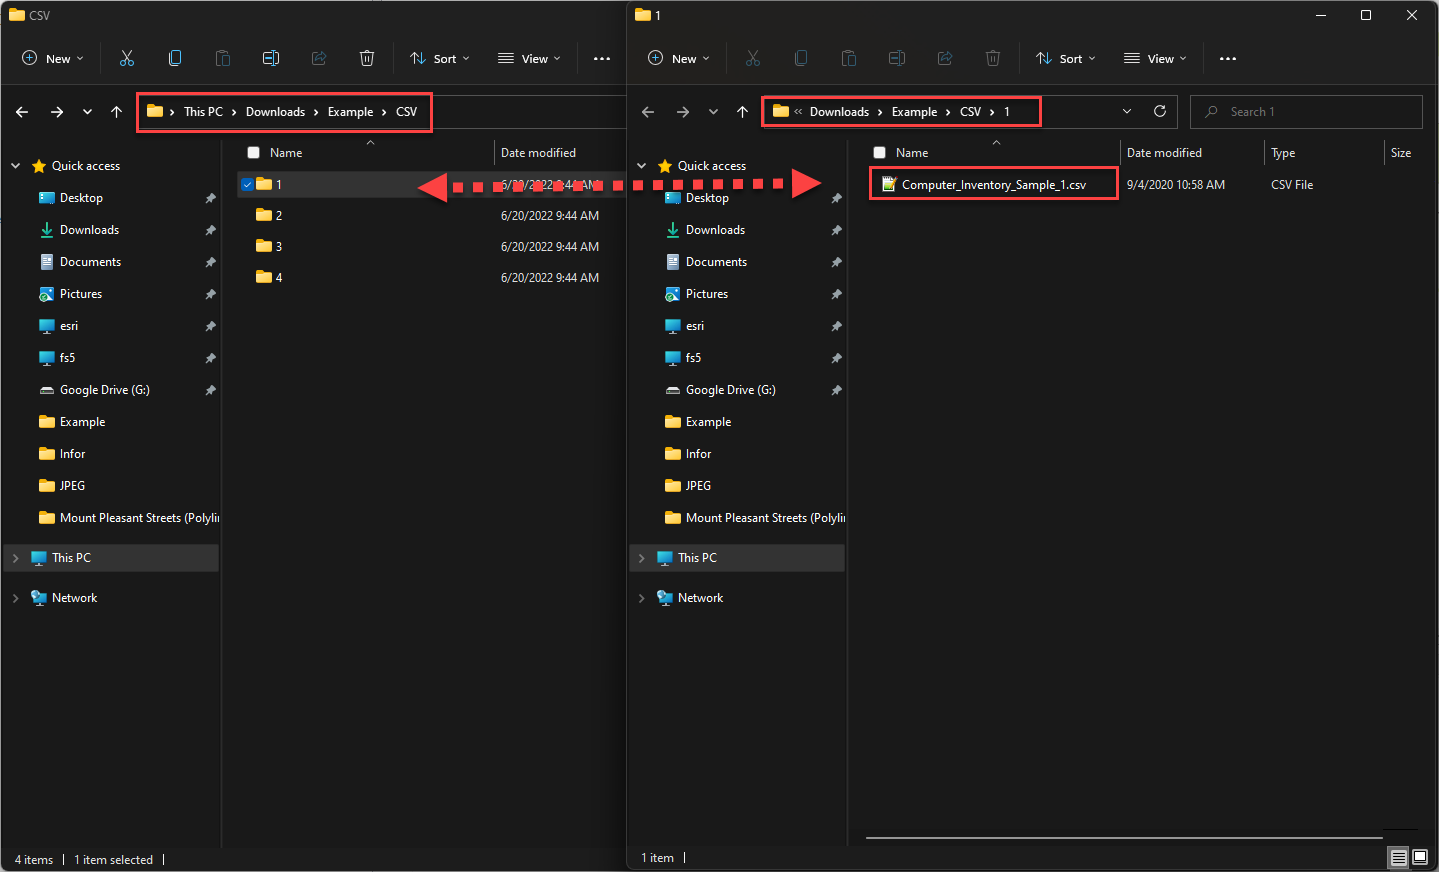Click Copy icon in the '1' window toolbar
Viewport: 1439px width, 872px height.
(x=801, y=58)
